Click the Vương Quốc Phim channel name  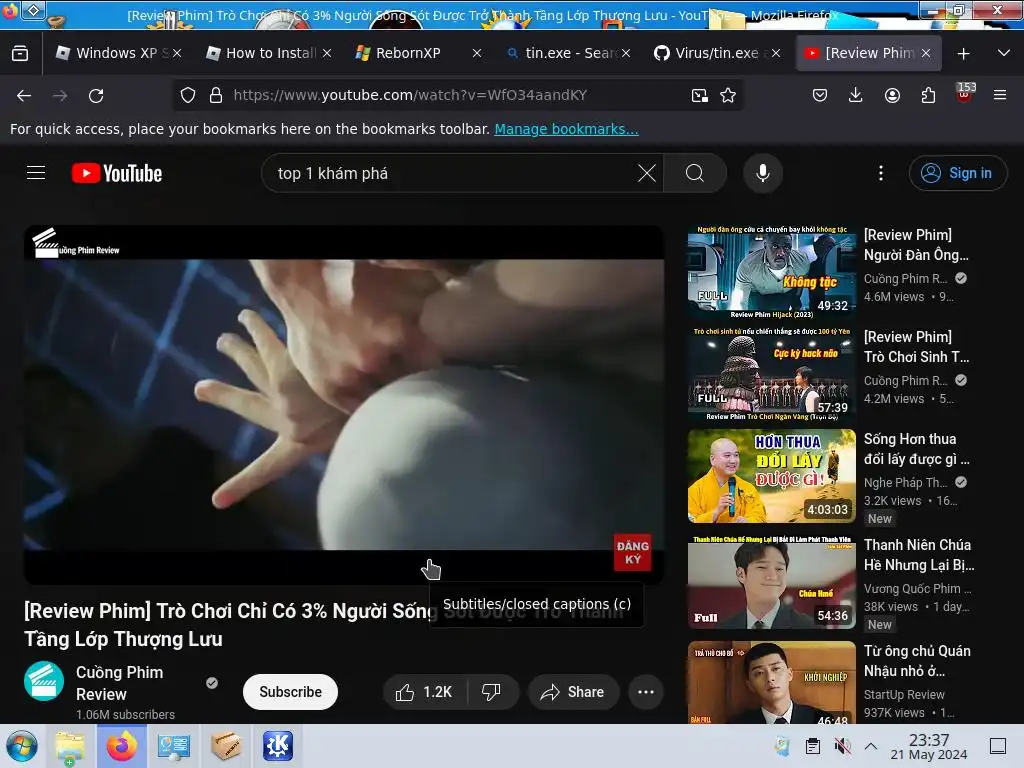pyautogui.click(x=917, y=588)
